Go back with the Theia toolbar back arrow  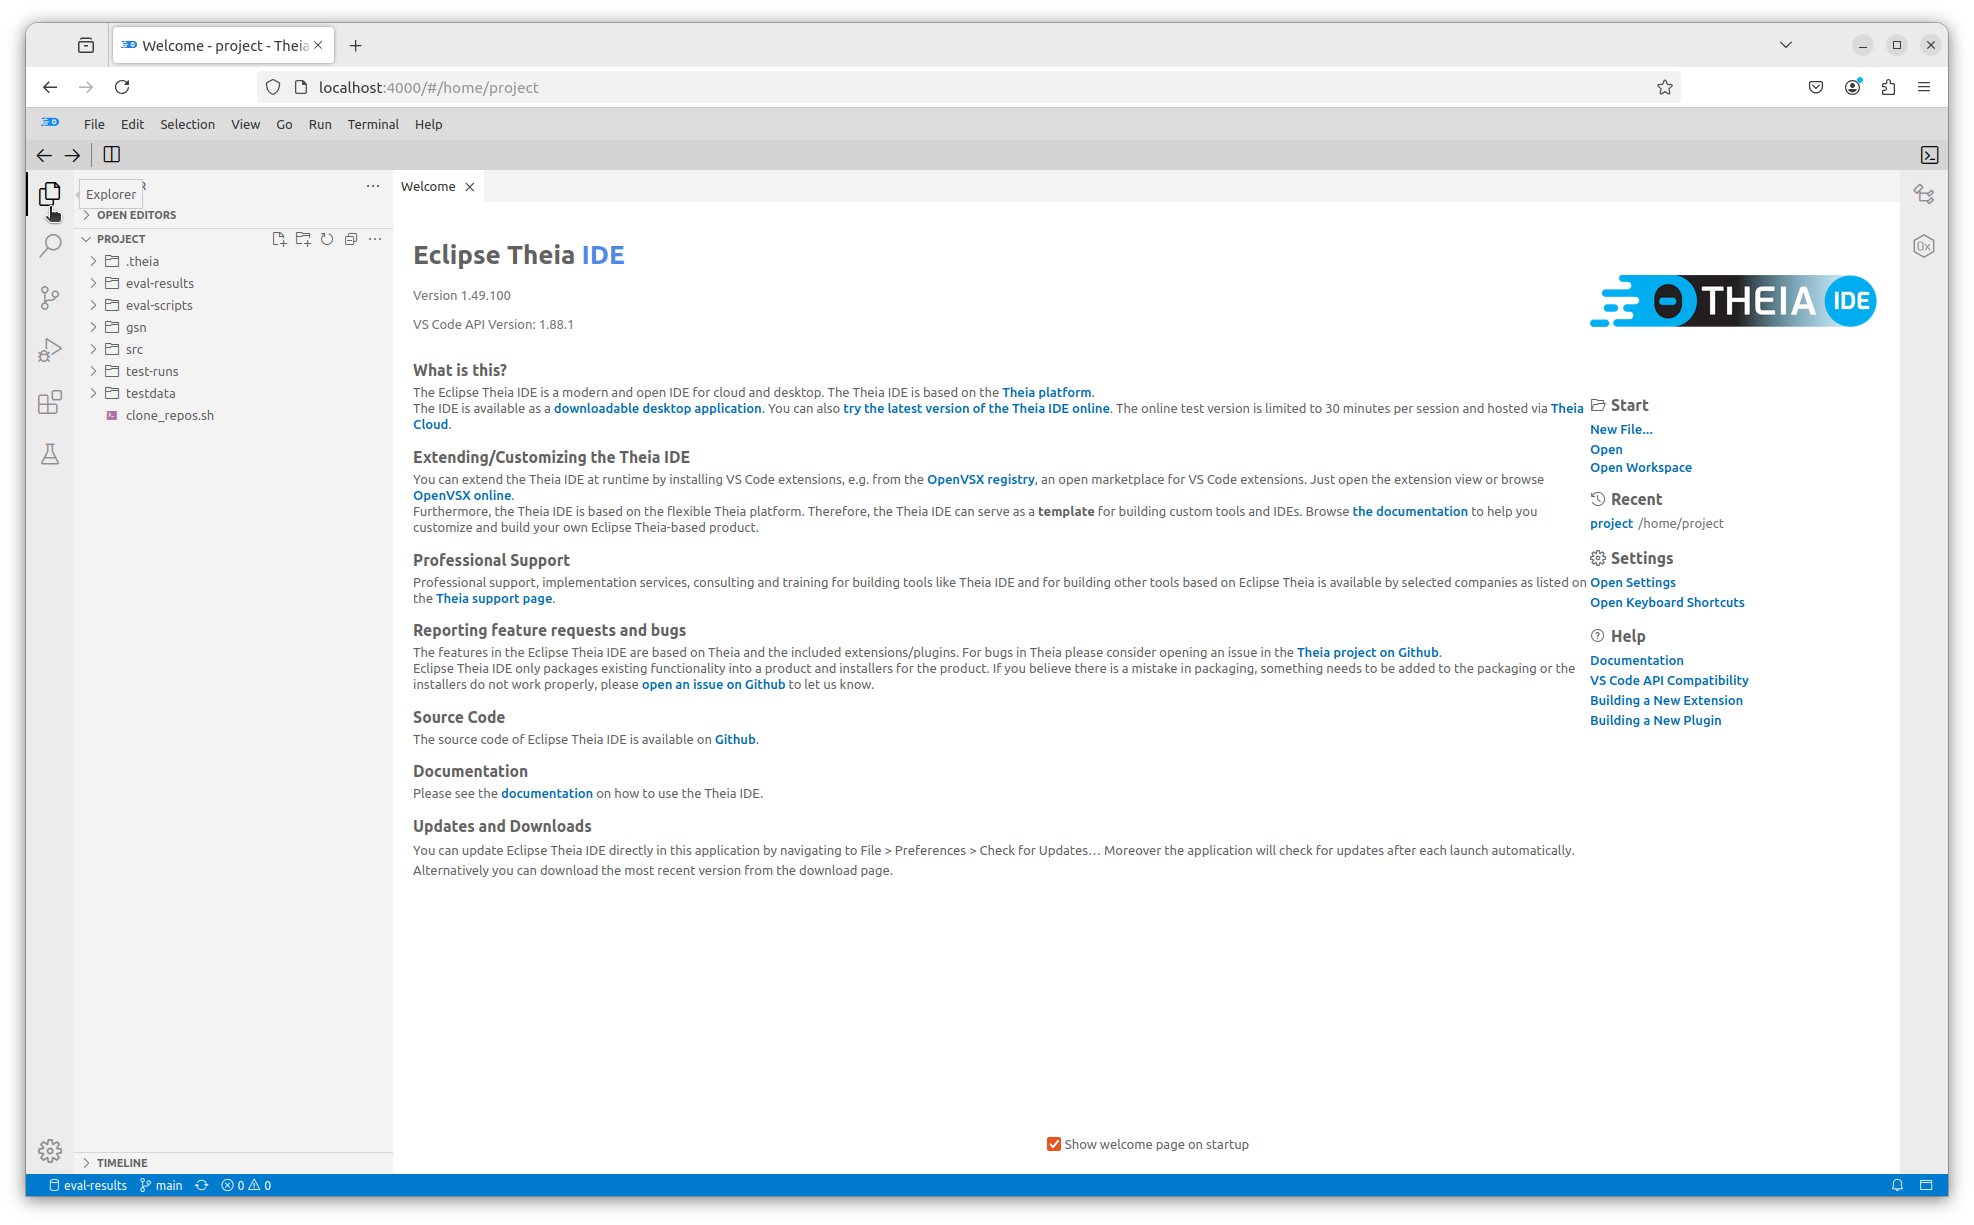point(44,155)
